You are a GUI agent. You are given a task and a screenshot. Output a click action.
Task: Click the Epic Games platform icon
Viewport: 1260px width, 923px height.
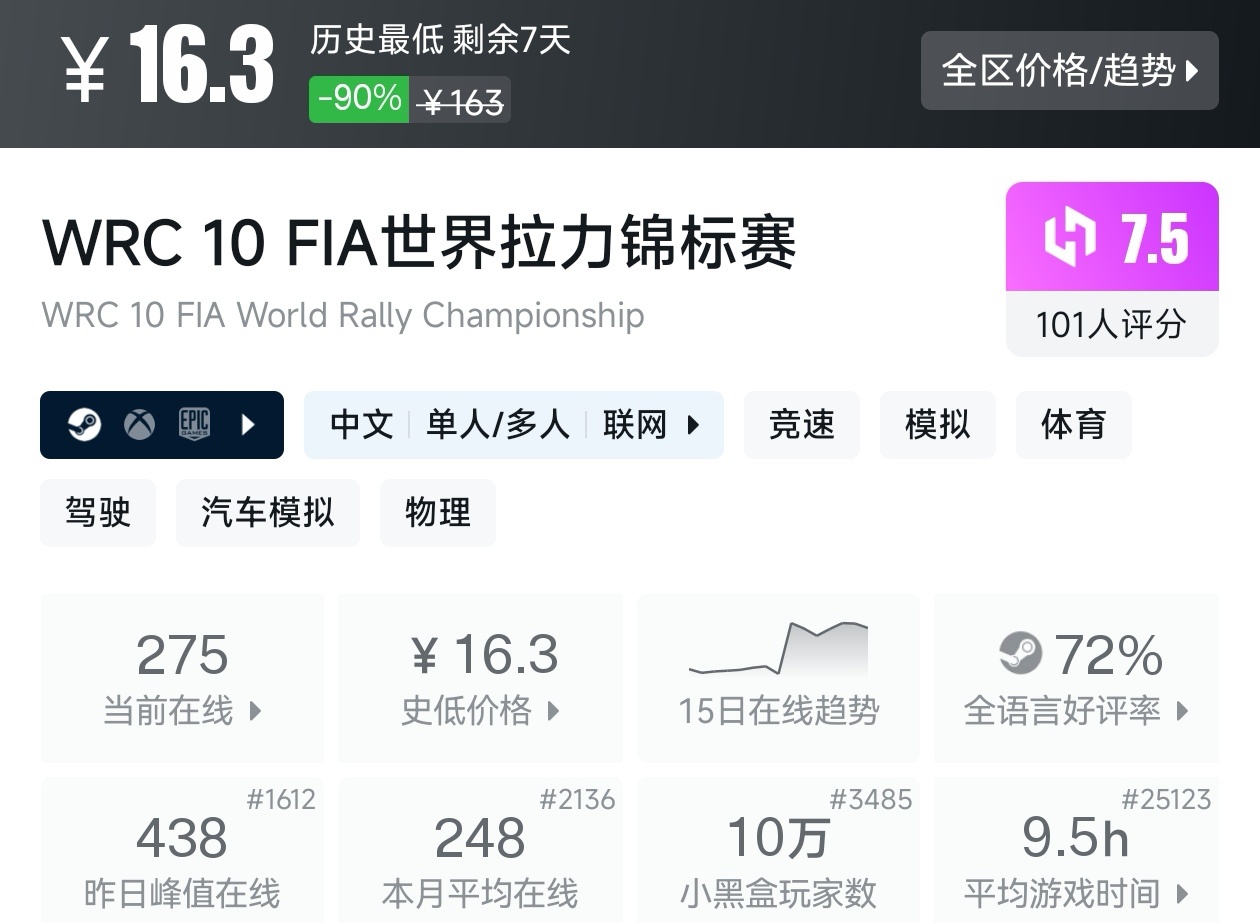194,425
